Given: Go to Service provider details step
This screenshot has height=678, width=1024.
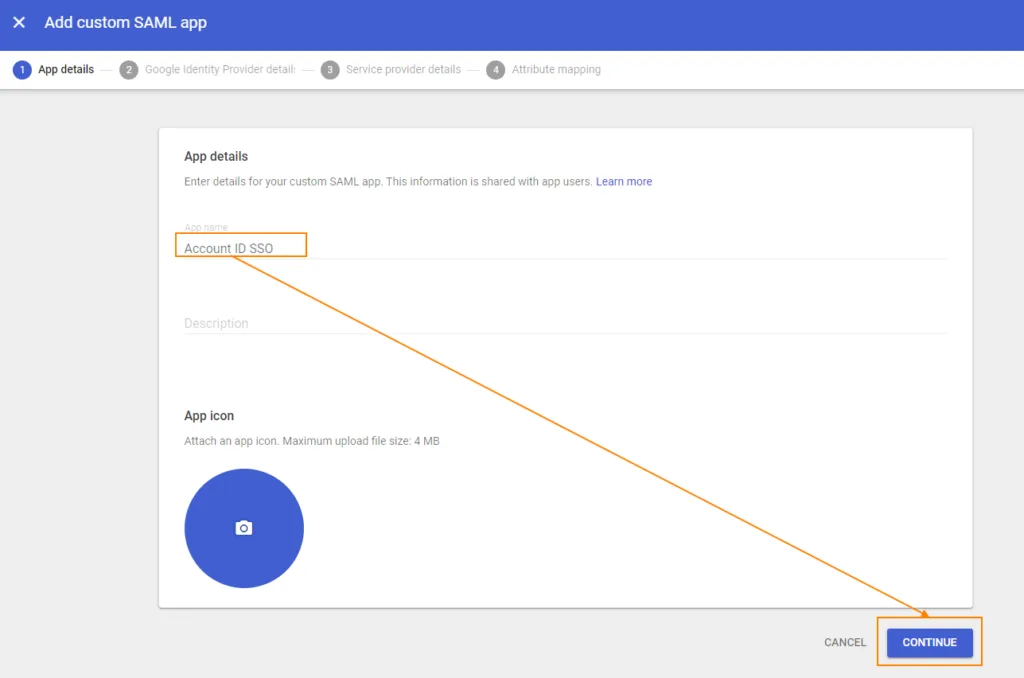Looking at the screenshot, I should point(404,69).
